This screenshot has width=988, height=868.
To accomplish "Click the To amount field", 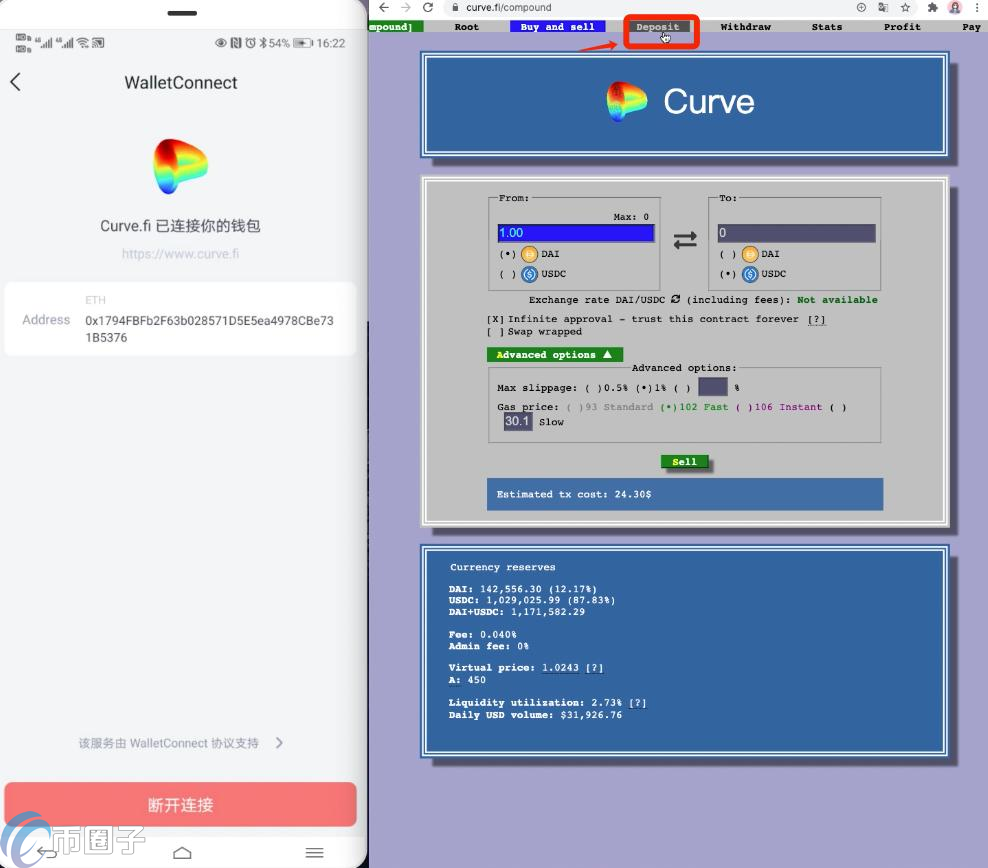I will tap(796, 233).
